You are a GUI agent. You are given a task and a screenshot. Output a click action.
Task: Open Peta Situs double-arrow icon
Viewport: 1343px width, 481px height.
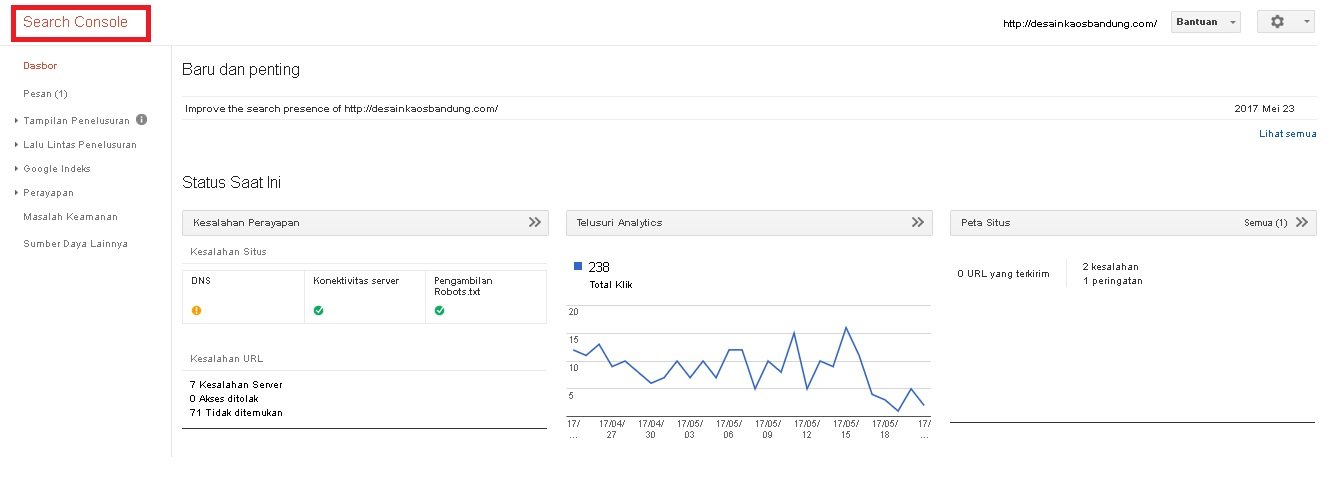[1301, 223]
